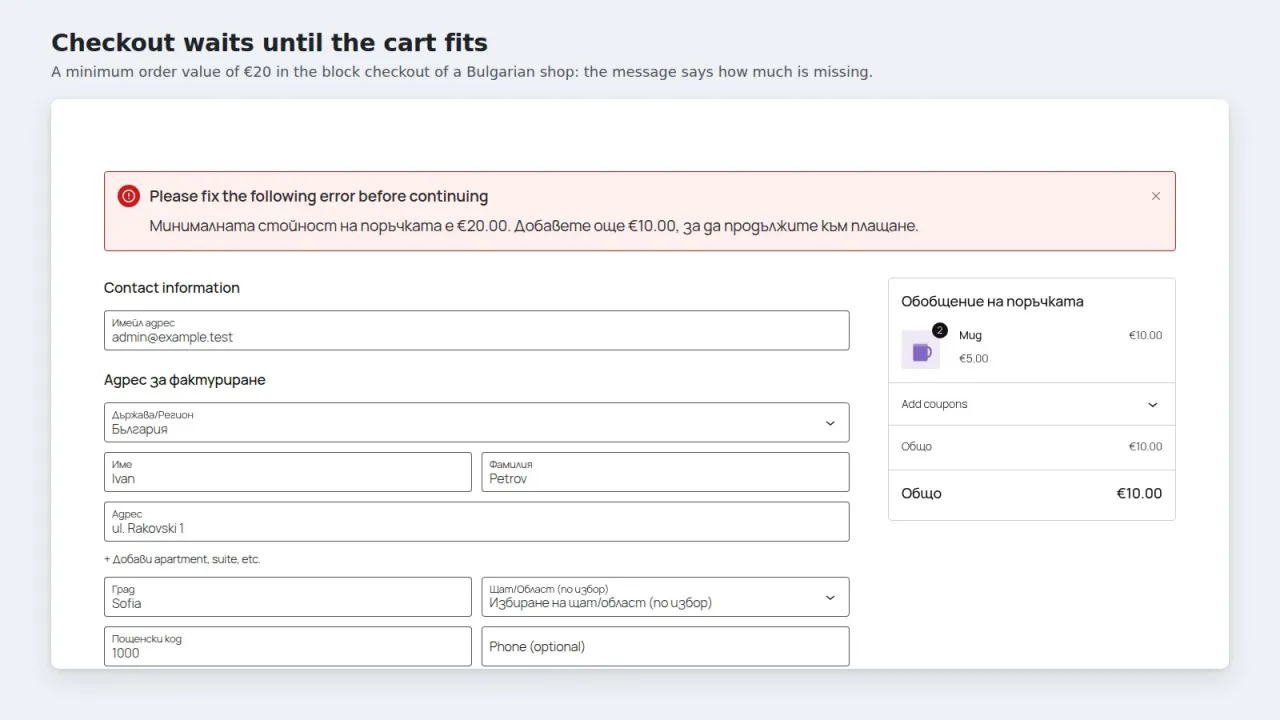Viewport: 1280px width, 720px height.
Task: Open the Държава/Регион country dropdown
Action: (x=477, y=422)
